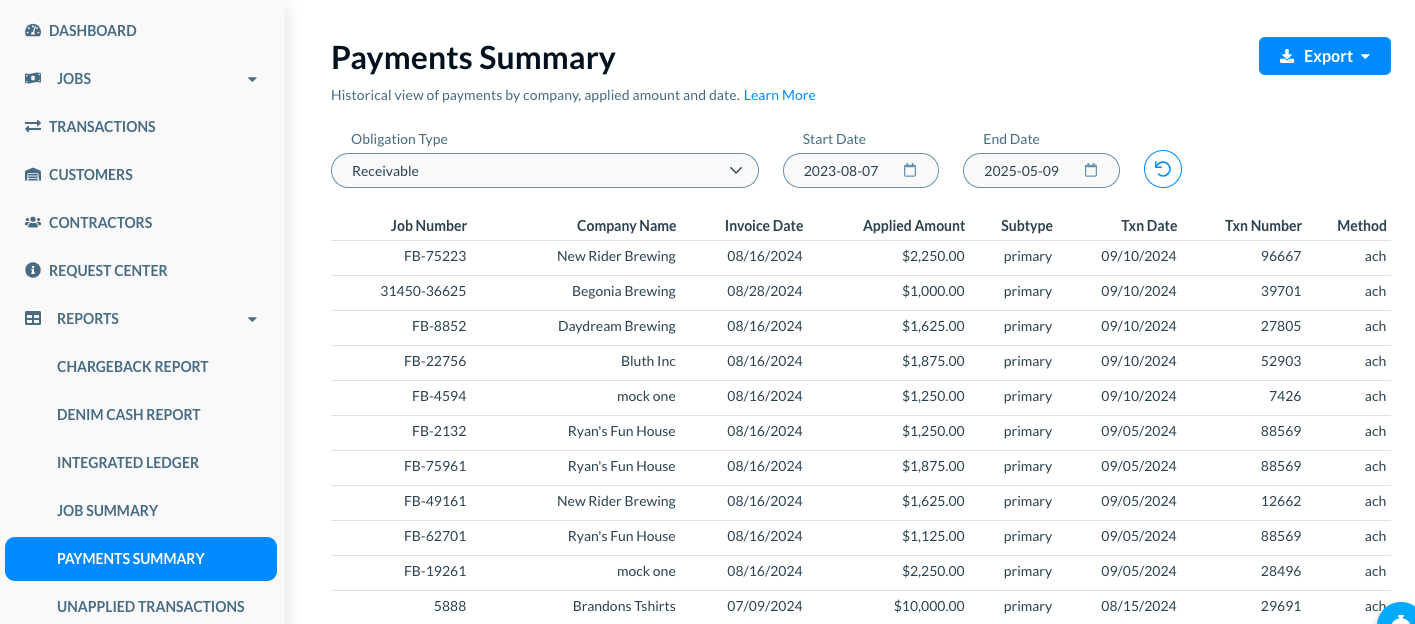1415x624 pixels.
Task: Click the Request Center info icon
Action: [x=33, y=271]
